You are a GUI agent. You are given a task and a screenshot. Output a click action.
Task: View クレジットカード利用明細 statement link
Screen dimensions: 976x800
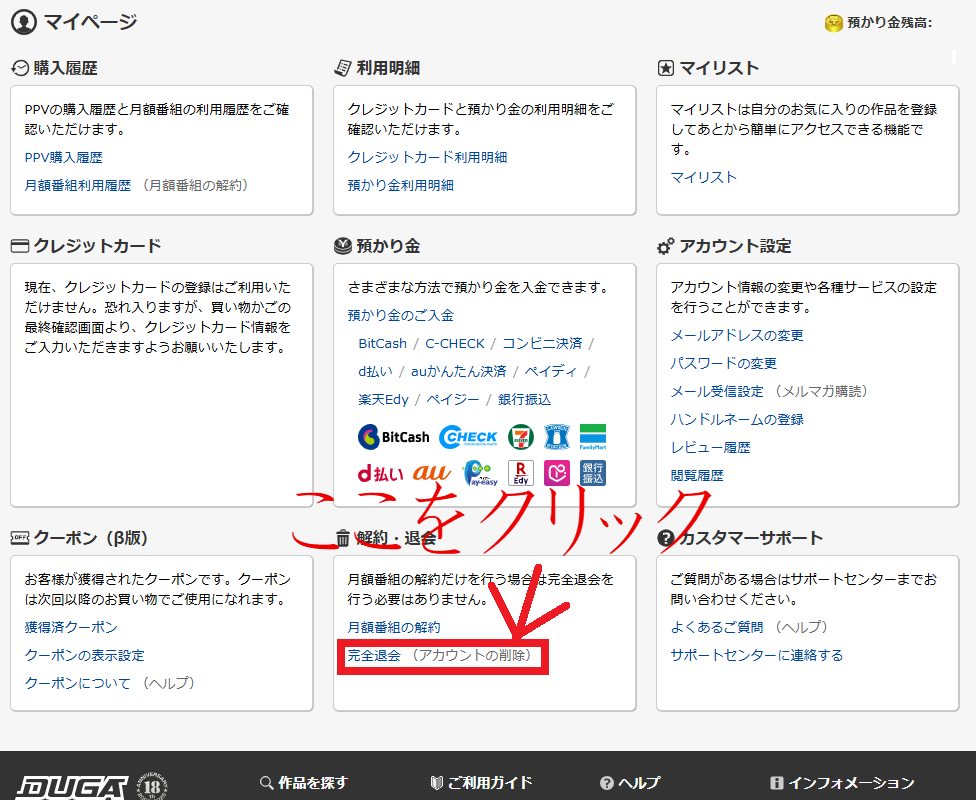427,157
